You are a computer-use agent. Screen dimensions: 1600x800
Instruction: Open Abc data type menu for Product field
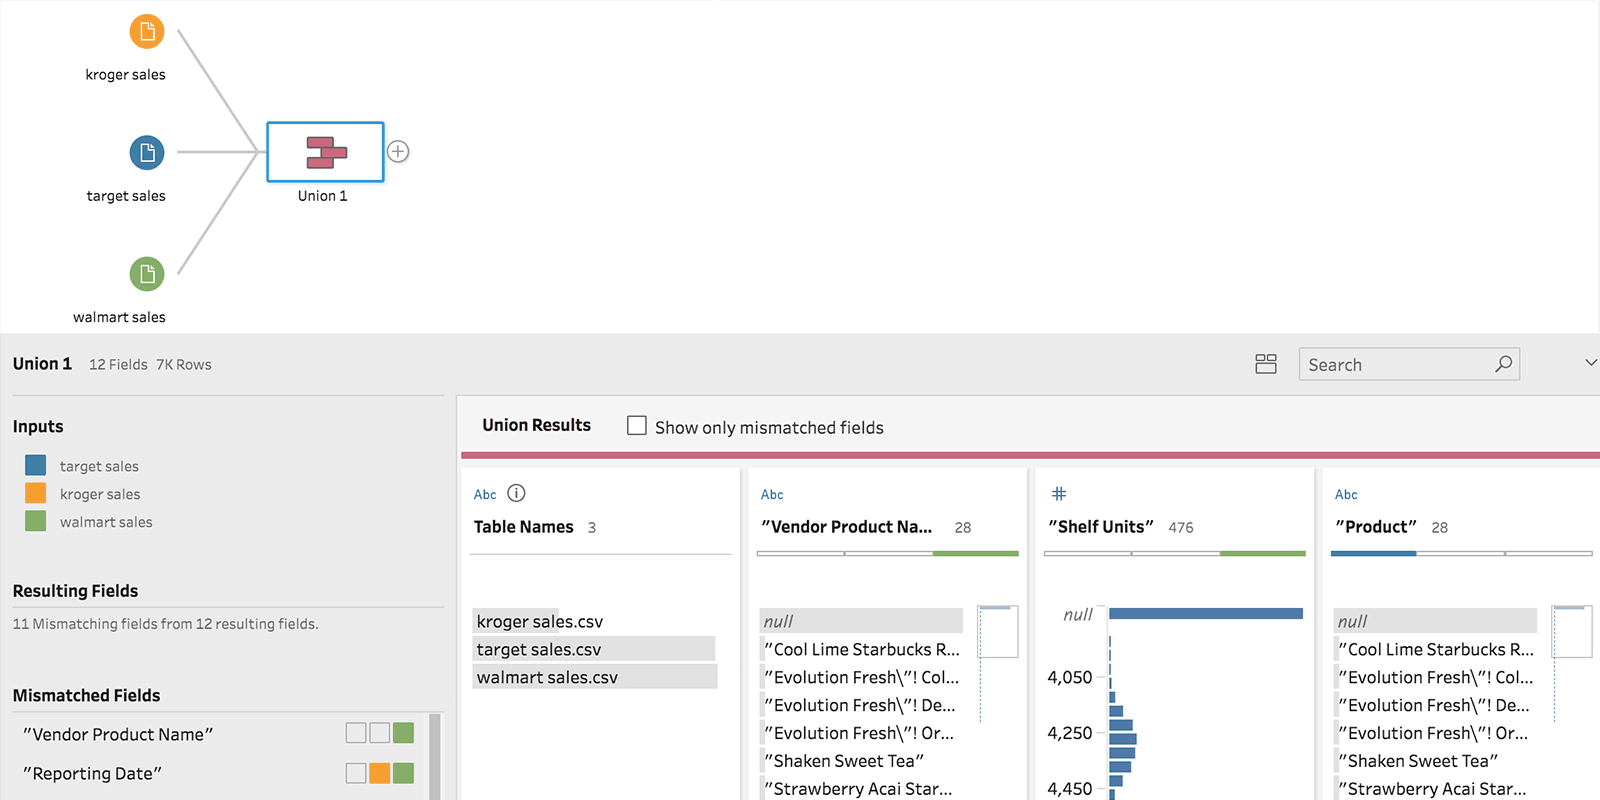click(1346, 494)
